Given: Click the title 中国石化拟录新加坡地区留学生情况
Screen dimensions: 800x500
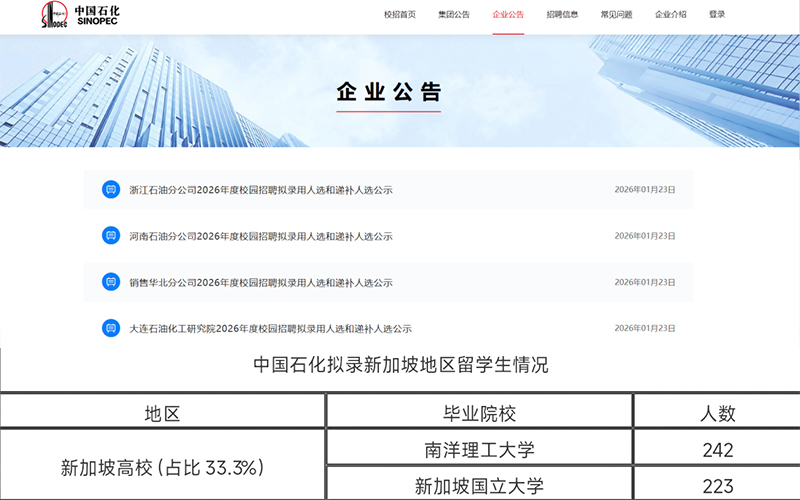Looking at the screenshot, I should click(x=401, y=365).
